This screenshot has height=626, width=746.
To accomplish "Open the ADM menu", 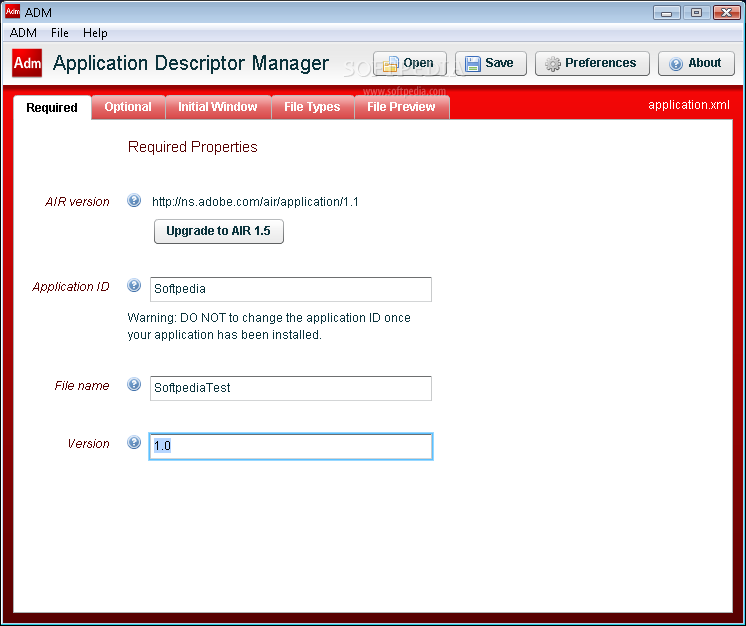I will 23,33.
